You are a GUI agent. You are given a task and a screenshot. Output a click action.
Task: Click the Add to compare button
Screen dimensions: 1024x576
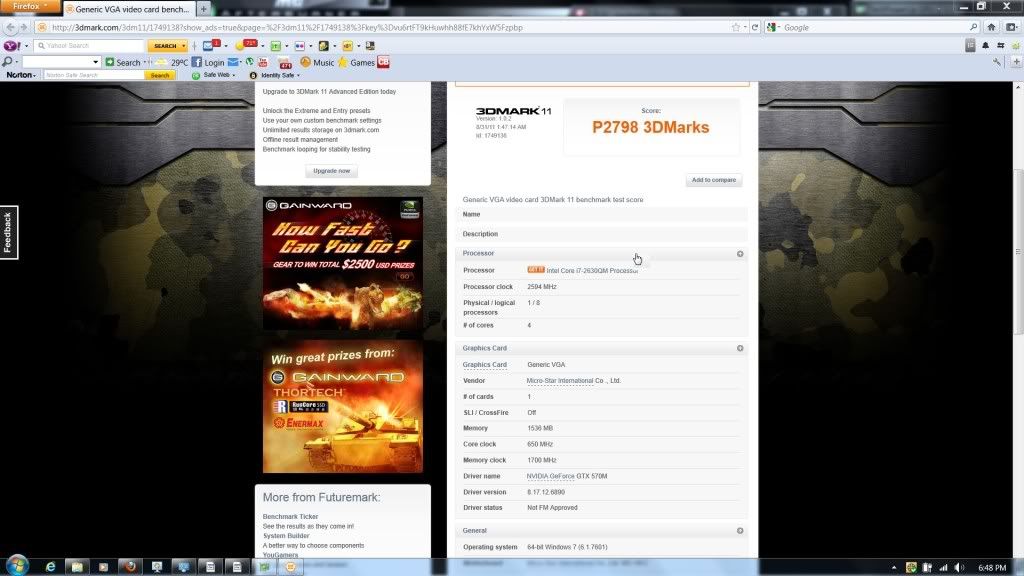[x=714, y=180]
